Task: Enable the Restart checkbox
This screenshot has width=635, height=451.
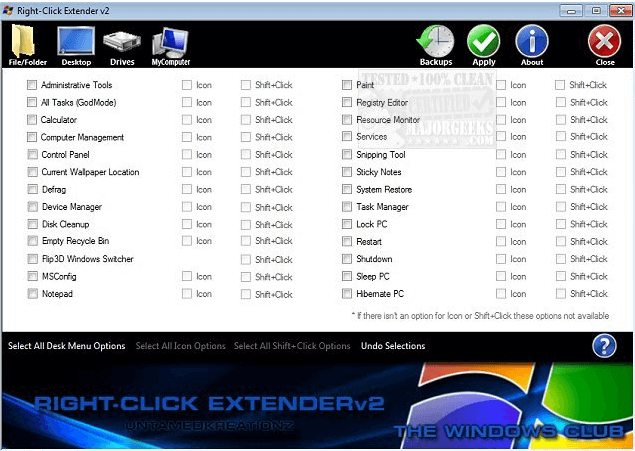Action: (347, 242)
